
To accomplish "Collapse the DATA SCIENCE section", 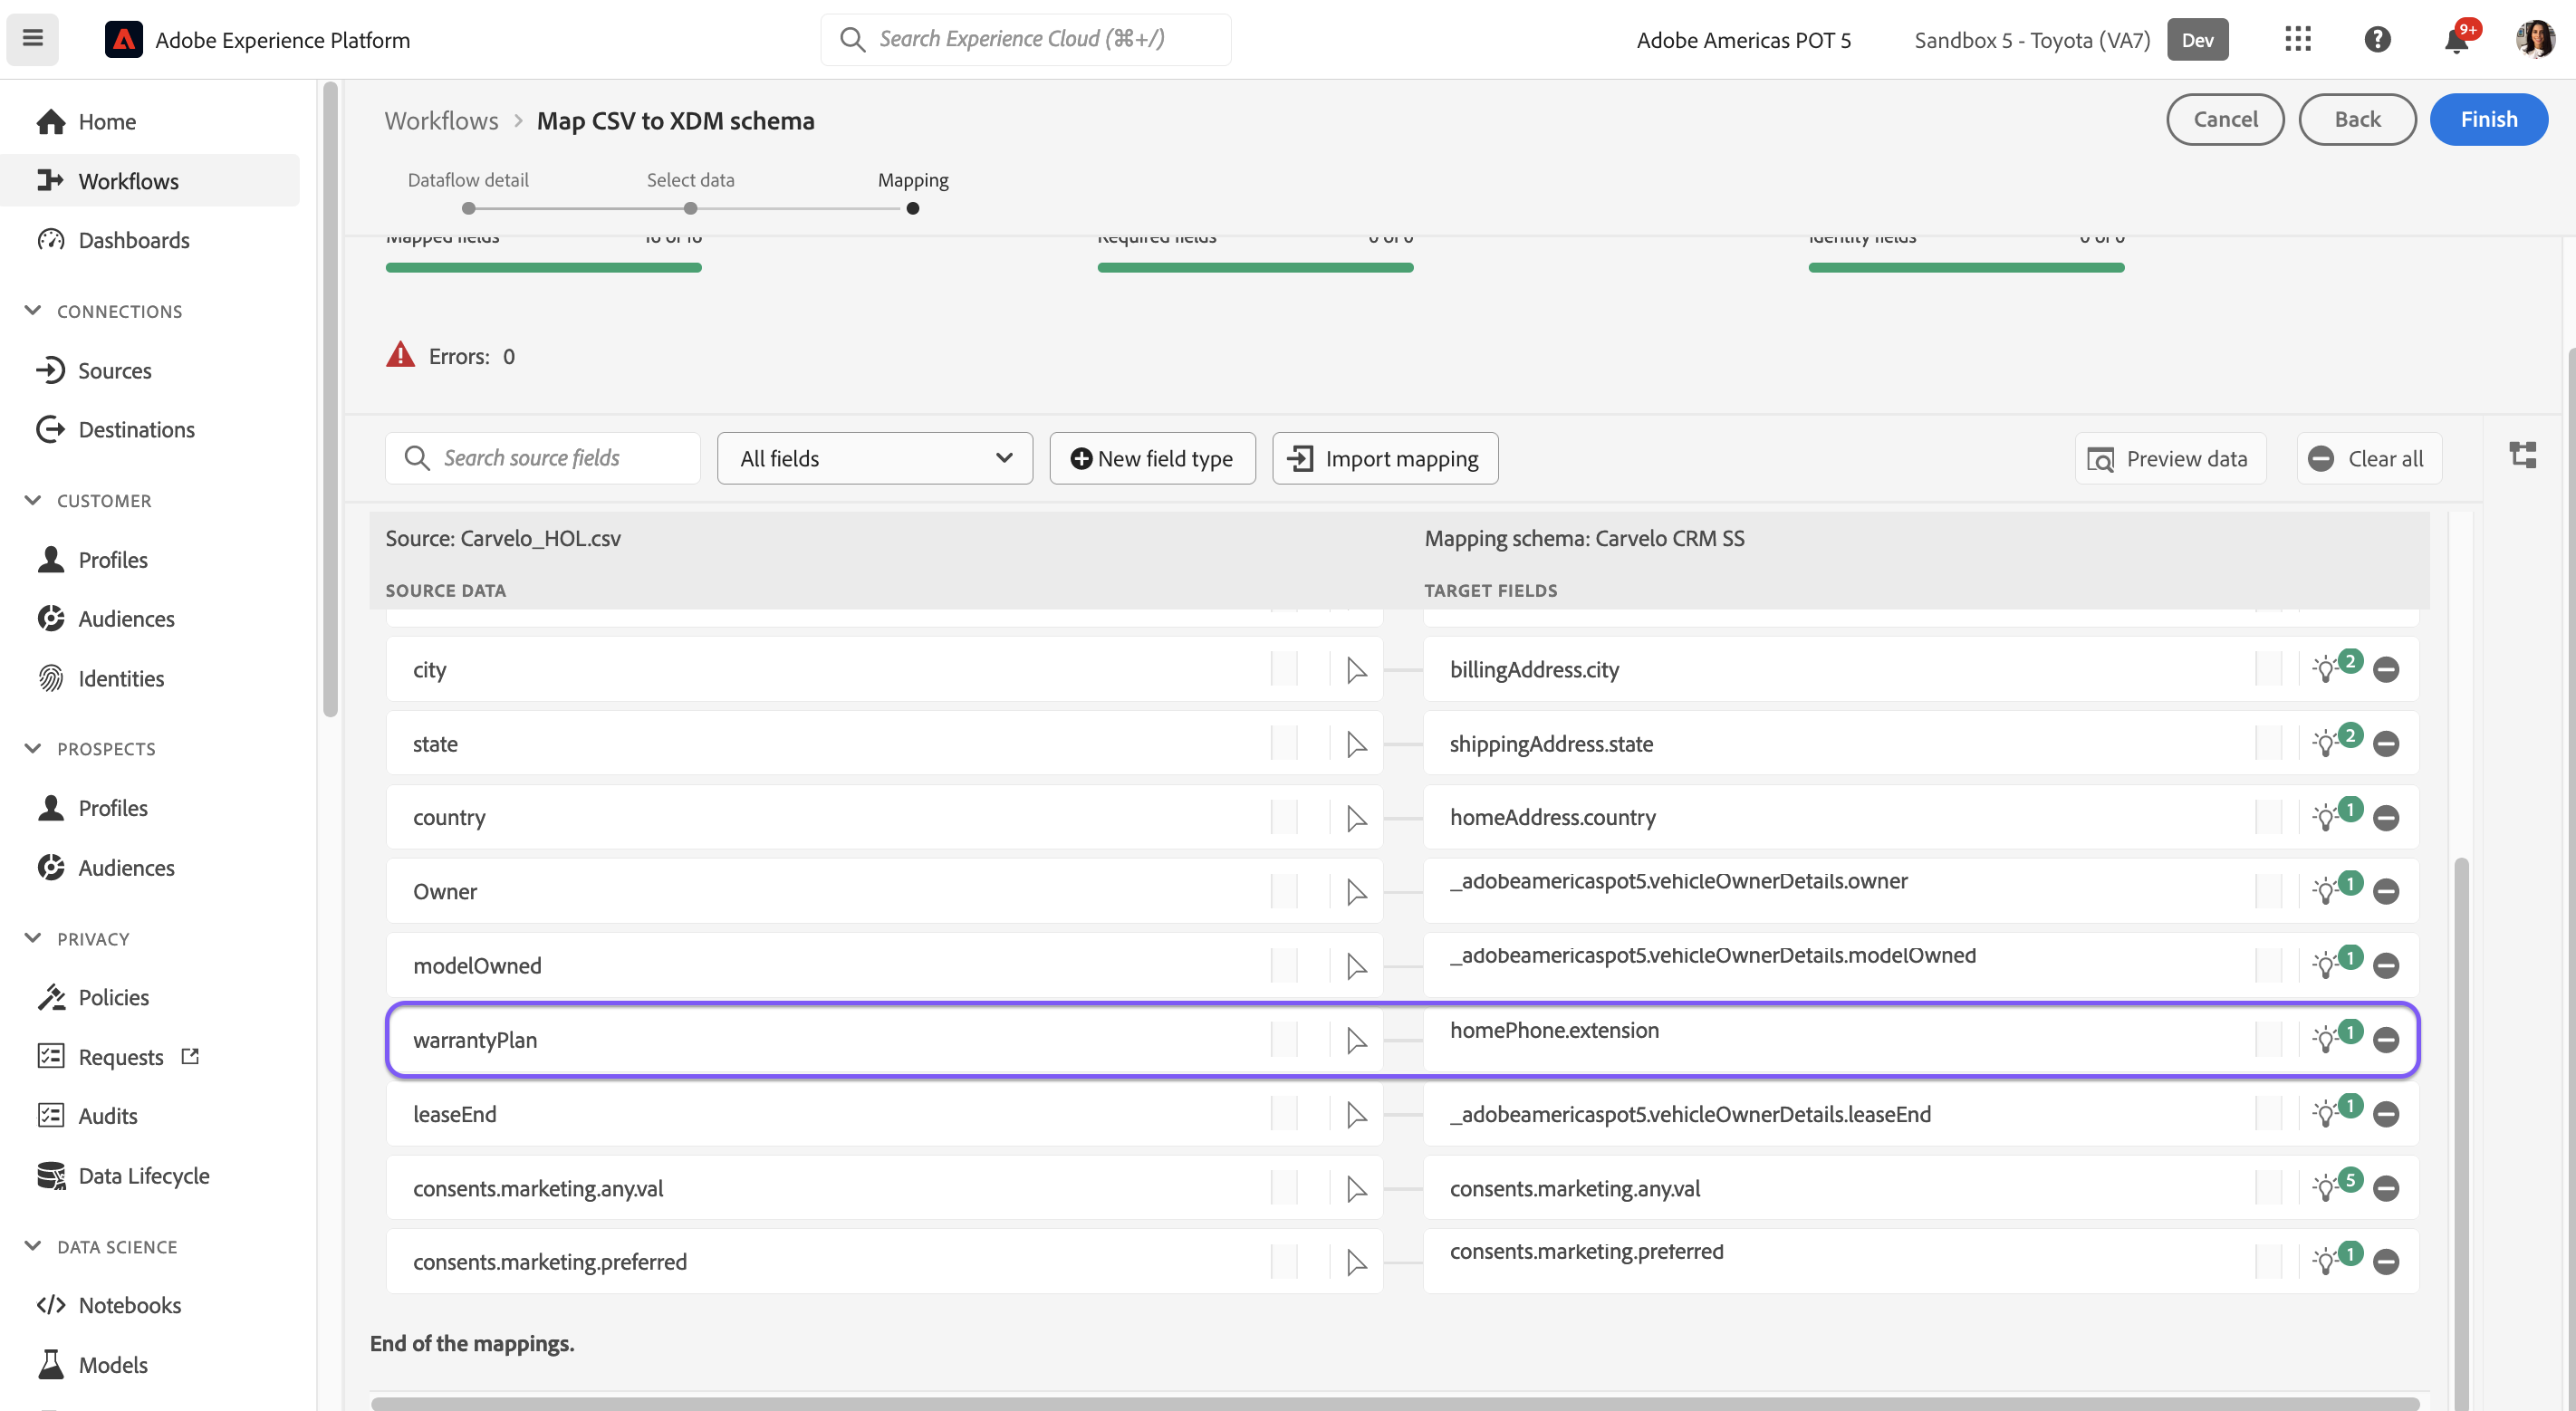I will 33,1246.
